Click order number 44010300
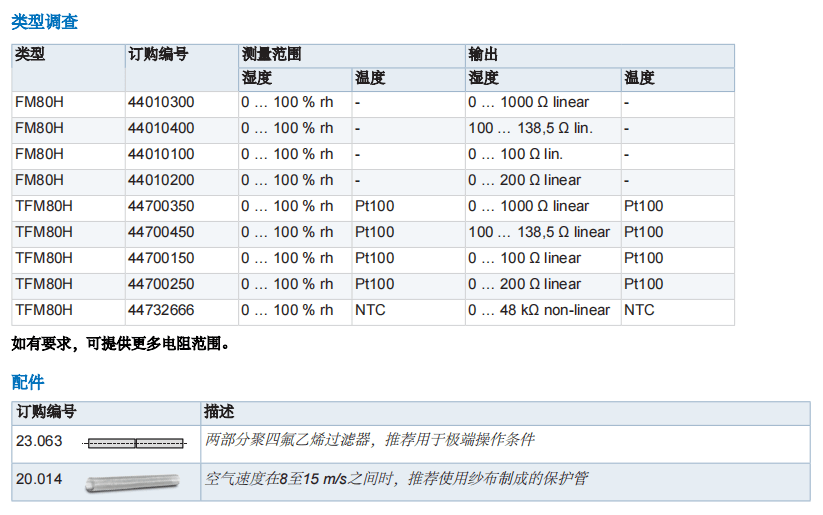 pos(161,102)
